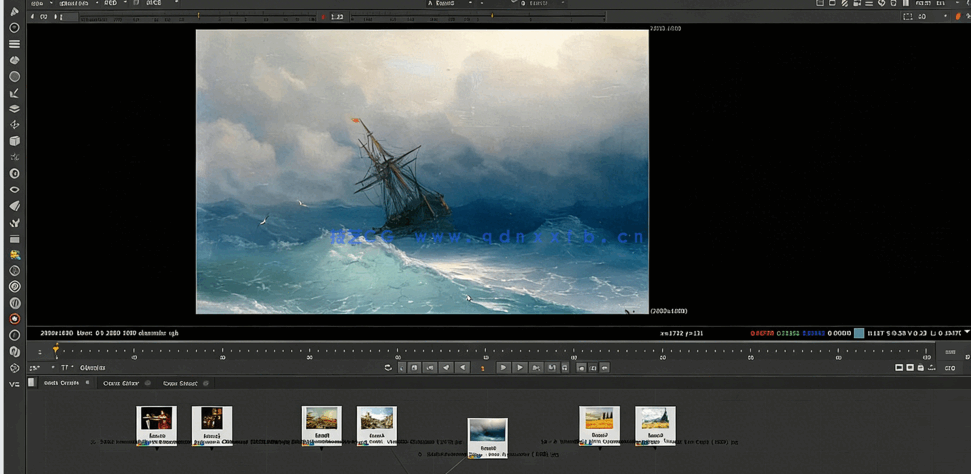Screen dimensions: 971x474
Task: Open the 3D cube nodes menu
Action: pos(15,141)
